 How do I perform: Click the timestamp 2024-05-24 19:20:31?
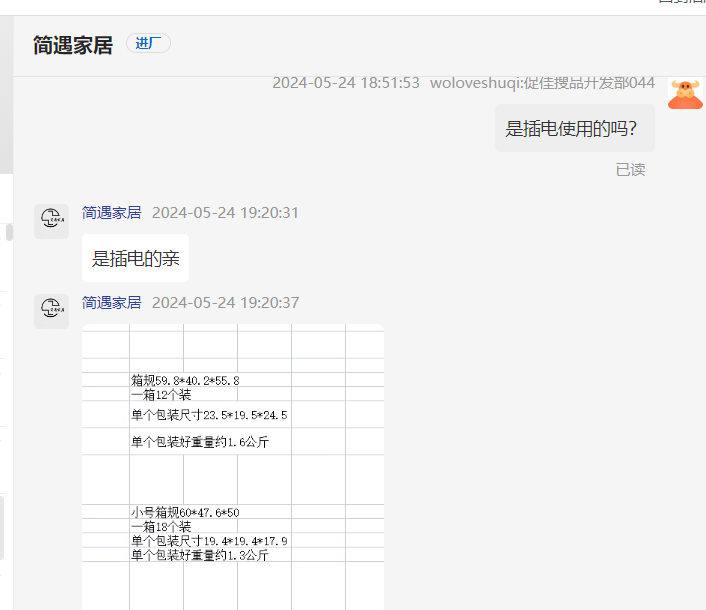(x=225, y=213)
